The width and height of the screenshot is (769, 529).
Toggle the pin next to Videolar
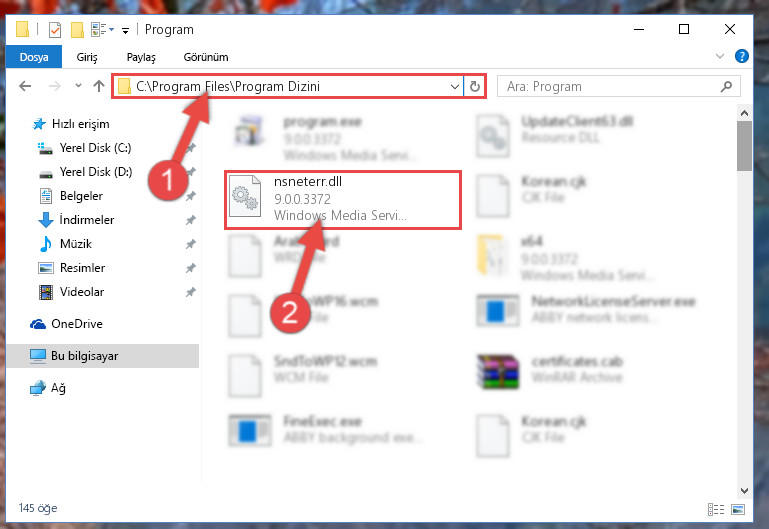tap(190, 292)
